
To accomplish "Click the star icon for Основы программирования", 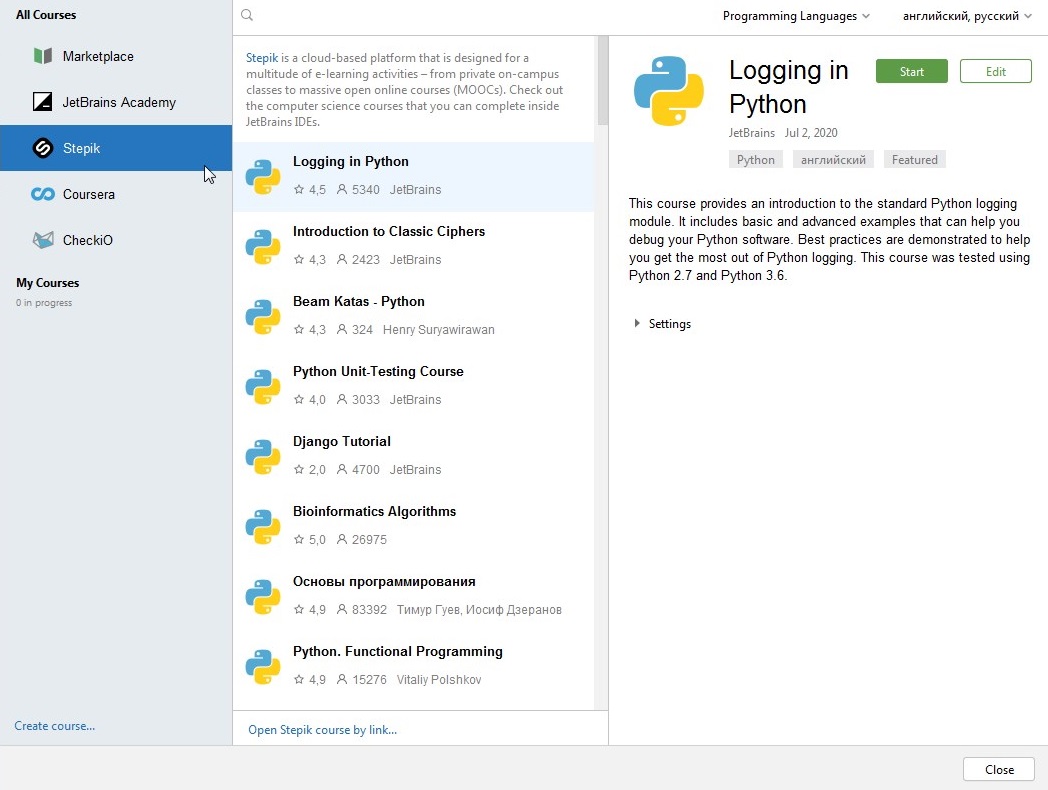I will pyautogui.click(x=299, y=609).
